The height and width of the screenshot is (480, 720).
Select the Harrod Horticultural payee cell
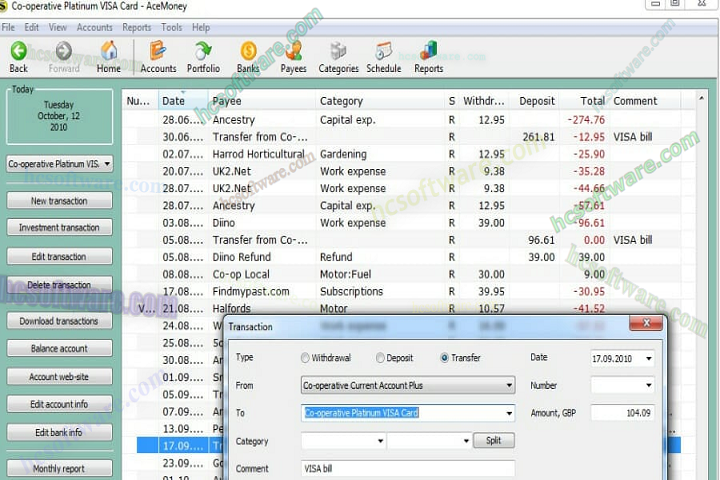[x=258, y=154]
